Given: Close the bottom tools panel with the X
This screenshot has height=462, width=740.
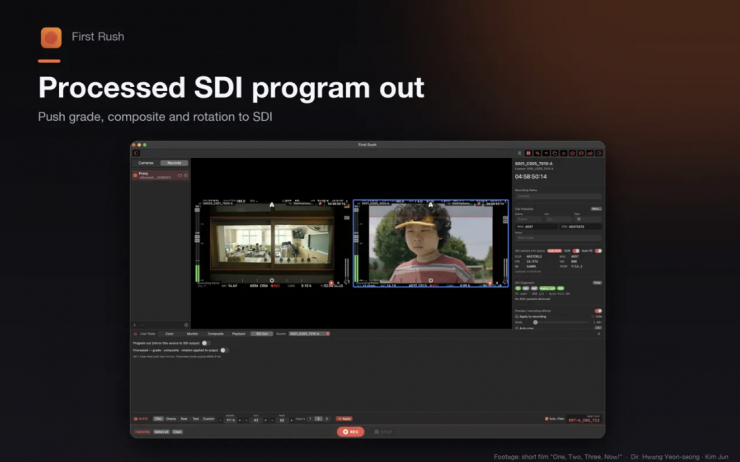Looking at the screenshot, I should click(599, 334).
